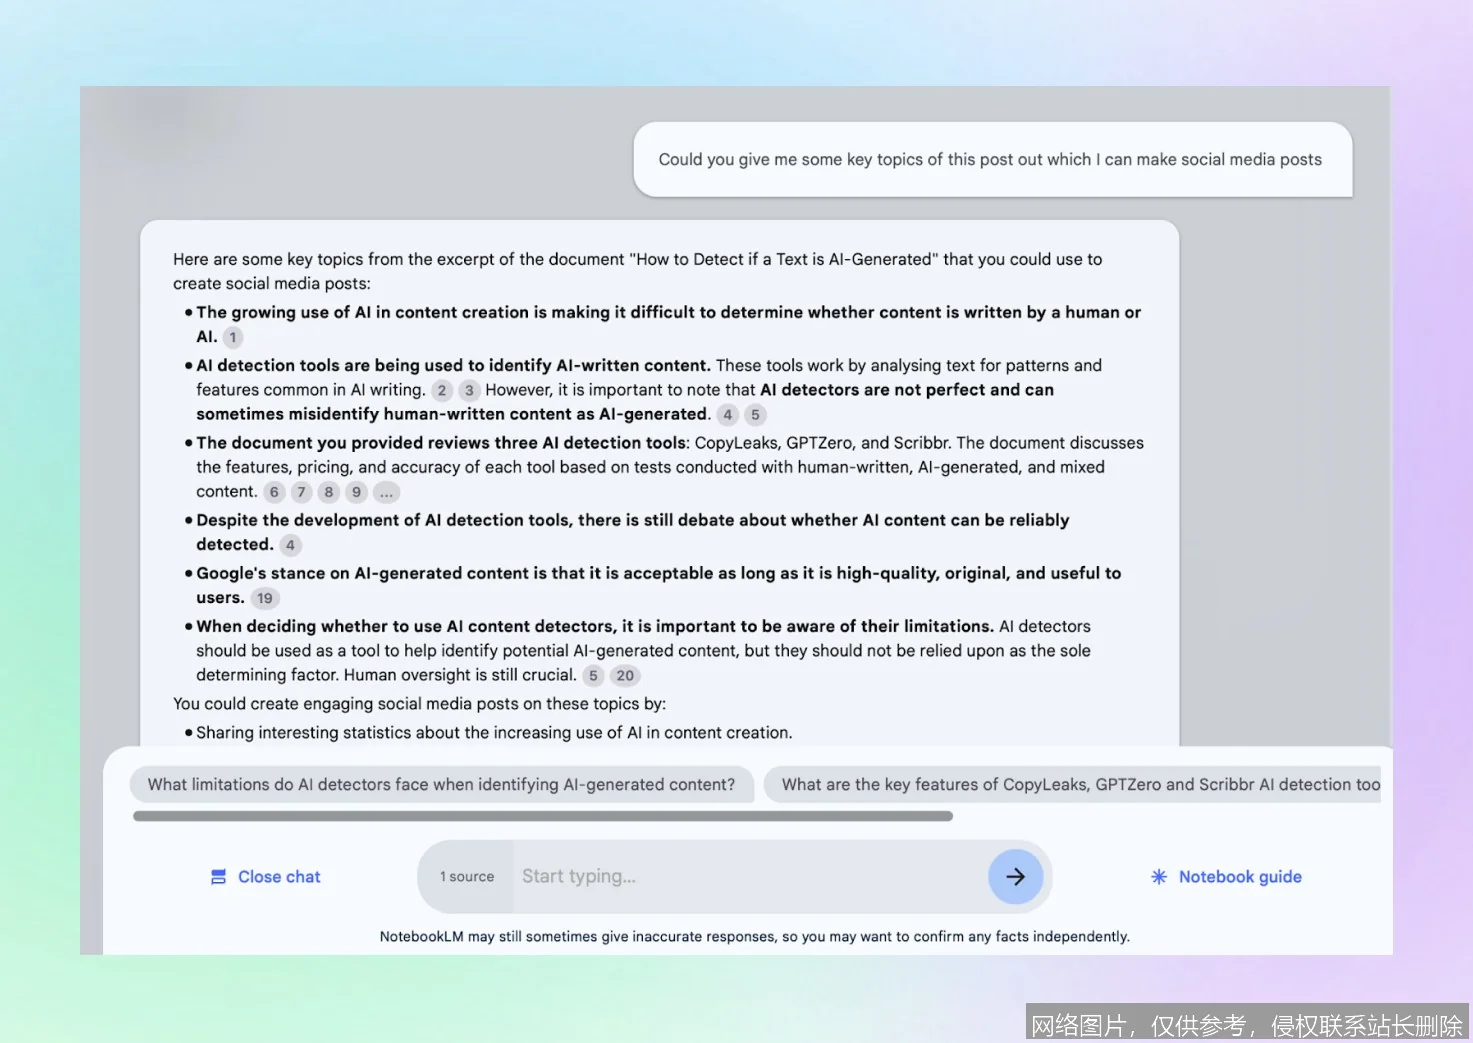Open Notebook guide via its text link
Viewport: 1473px width, 1043px height.
click(x=1240, y=876)
